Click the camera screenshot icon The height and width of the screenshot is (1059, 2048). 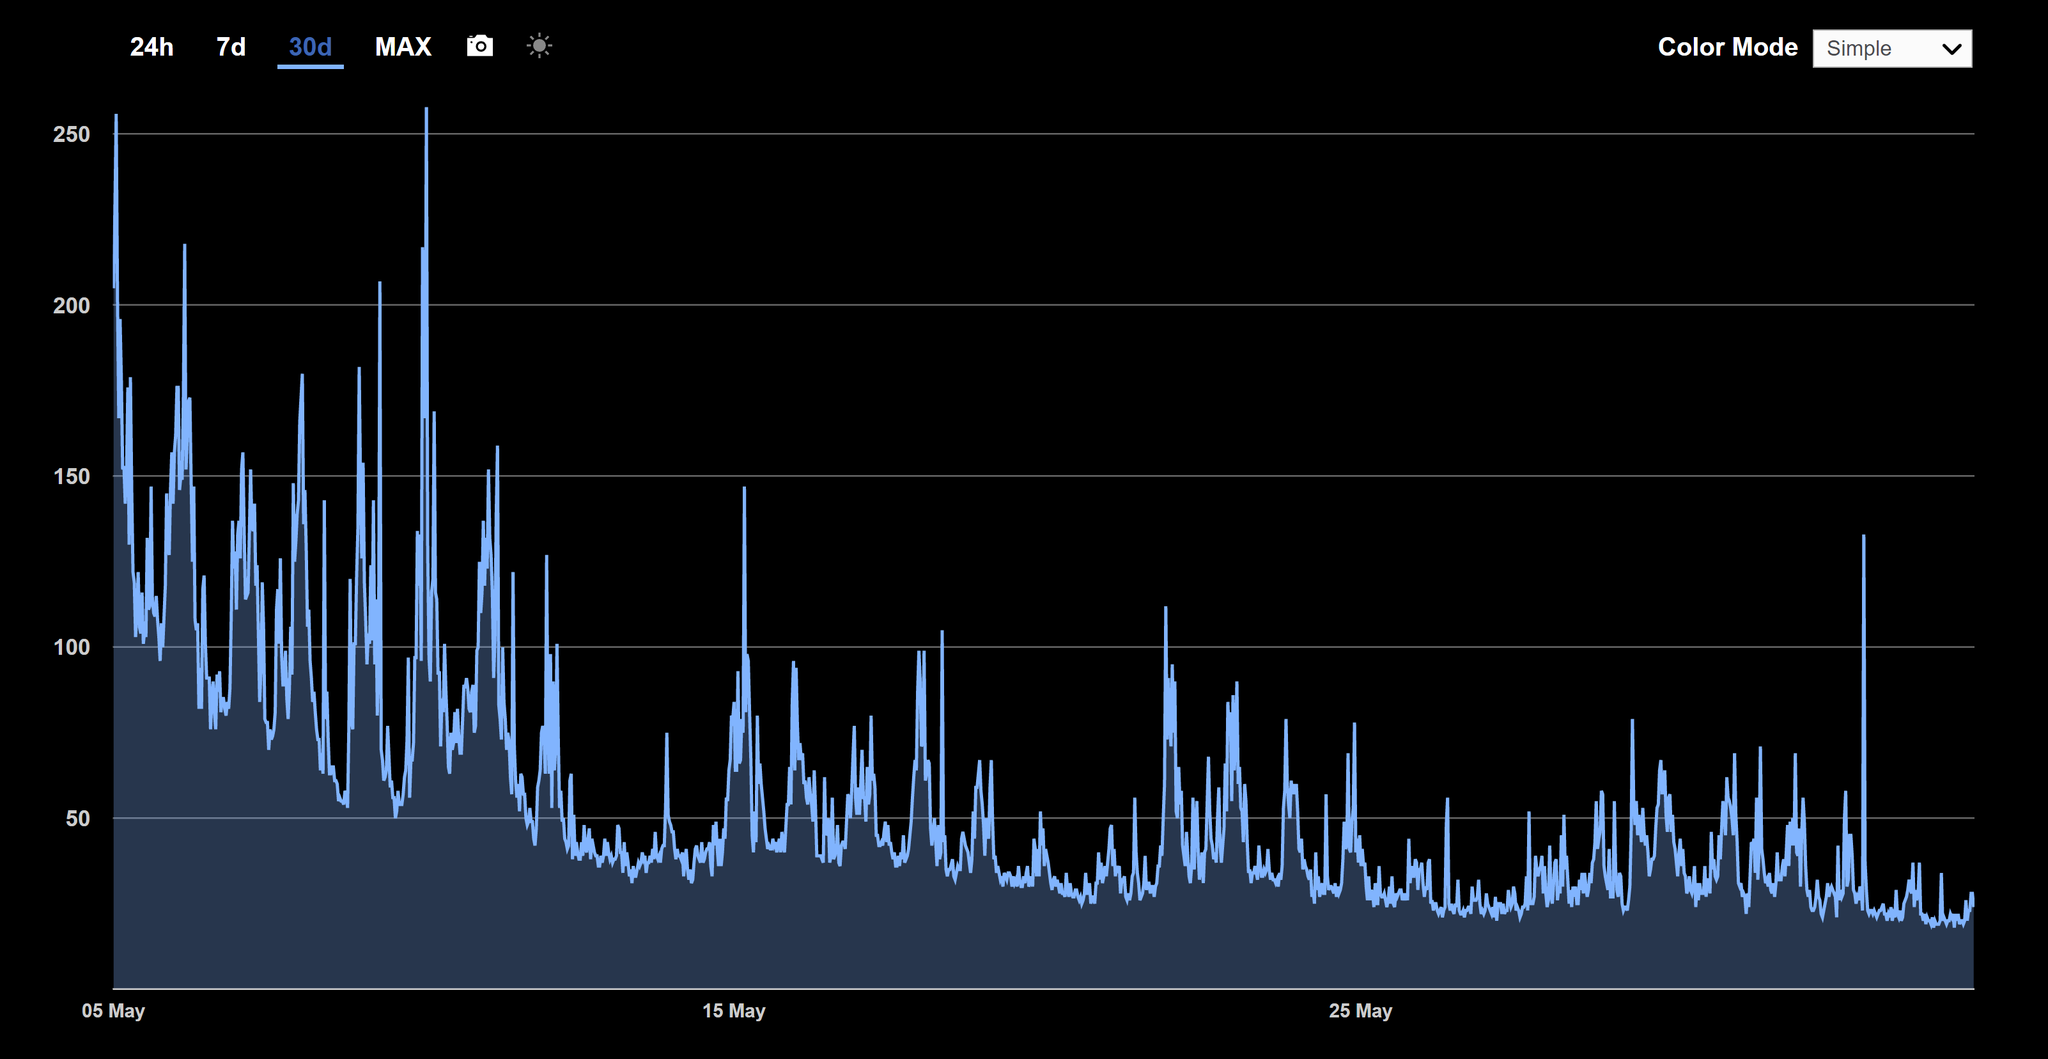point(480,46)
